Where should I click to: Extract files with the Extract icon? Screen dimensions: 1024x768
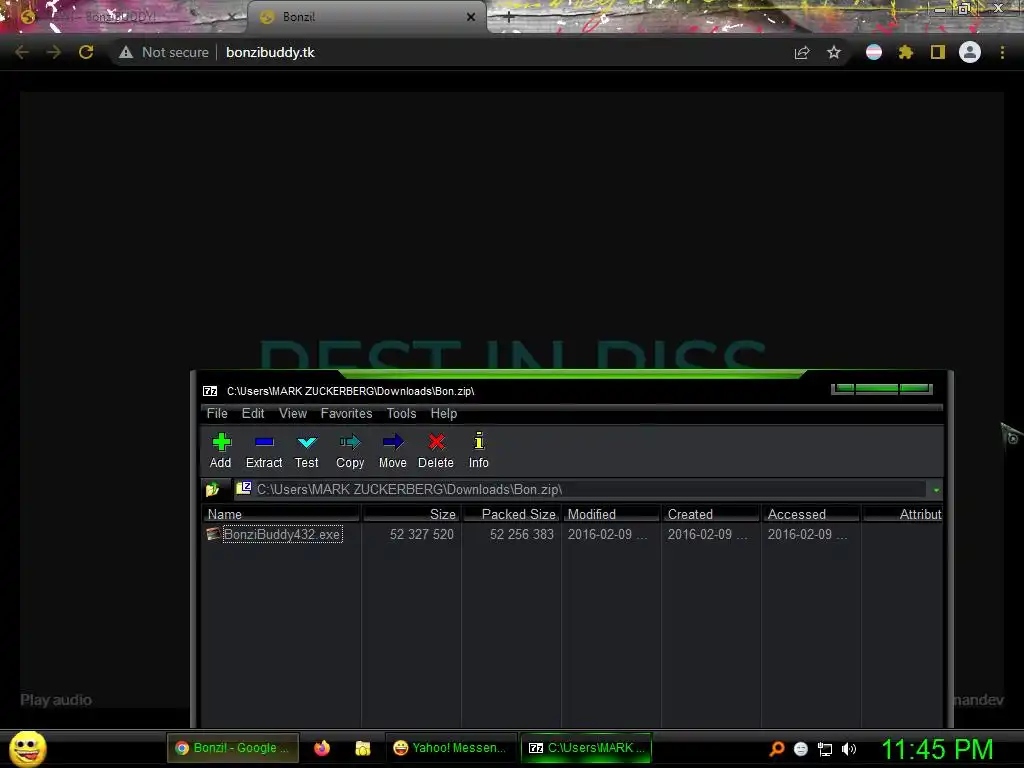click(x=264, y=451)
